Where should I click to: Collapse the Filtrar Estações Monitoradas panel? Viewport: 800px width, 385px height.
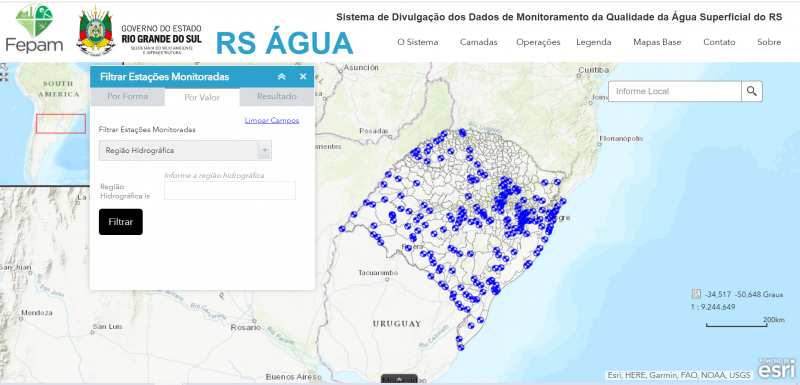(282, 76)
